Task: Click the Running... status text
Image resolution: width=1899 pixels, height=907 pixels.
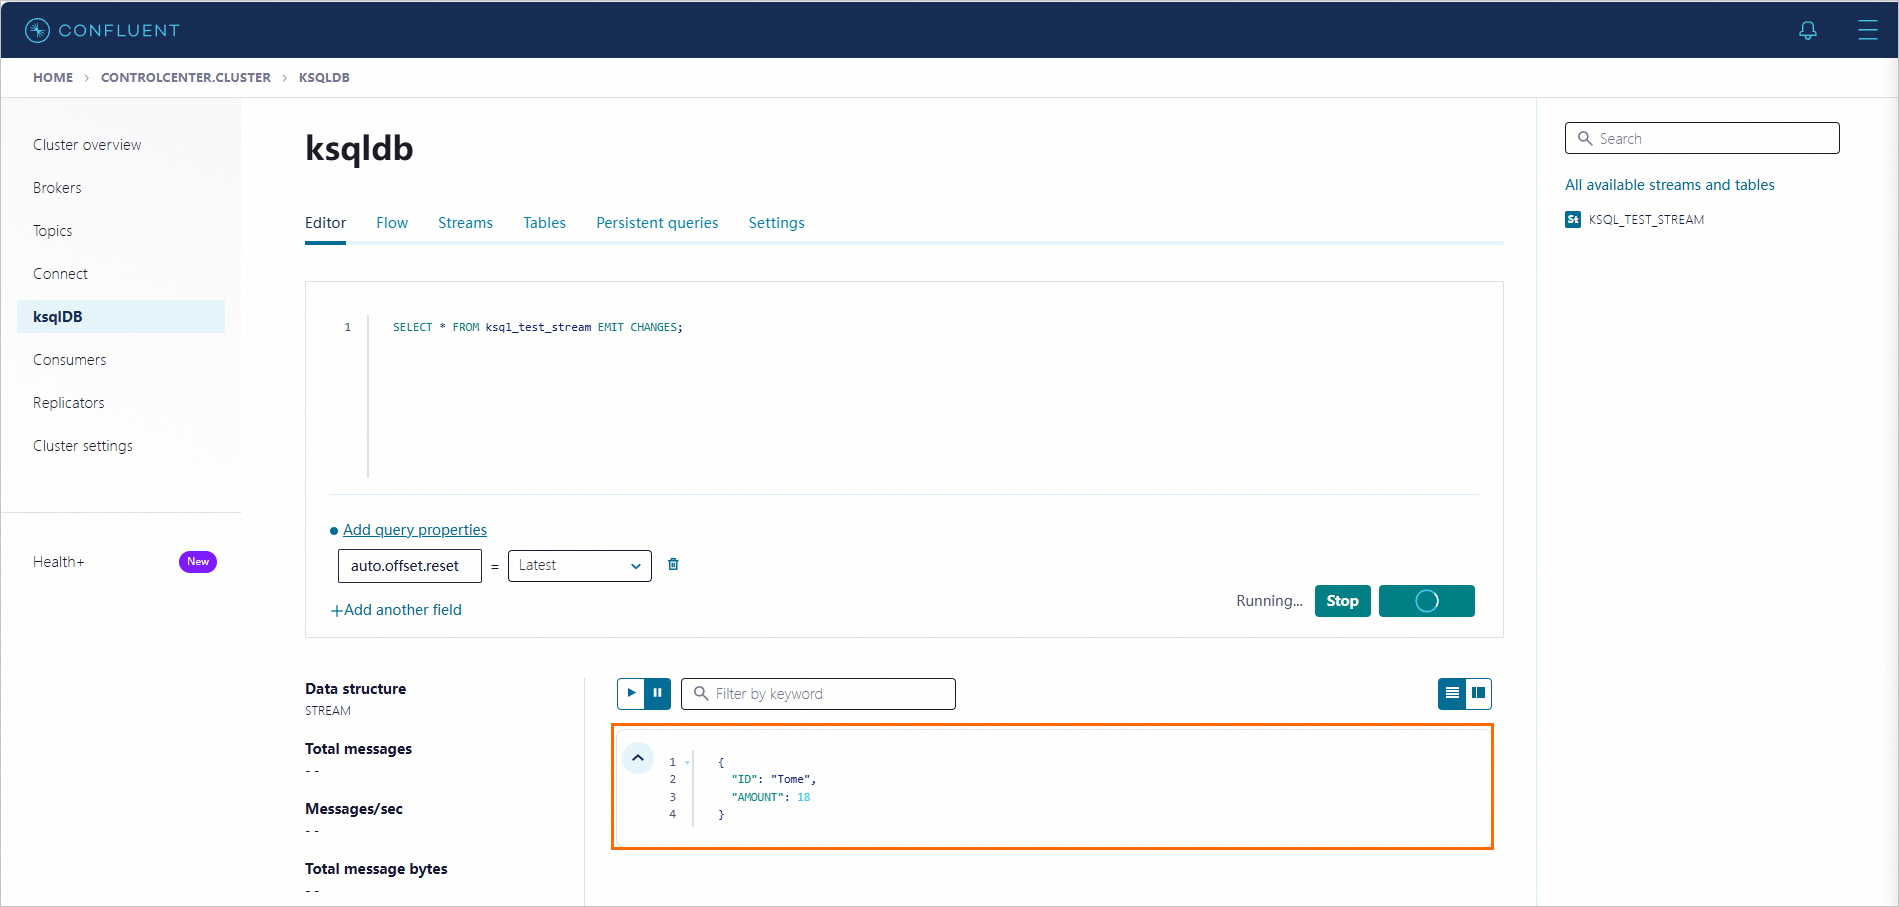Action: (x=1269, y=601)
